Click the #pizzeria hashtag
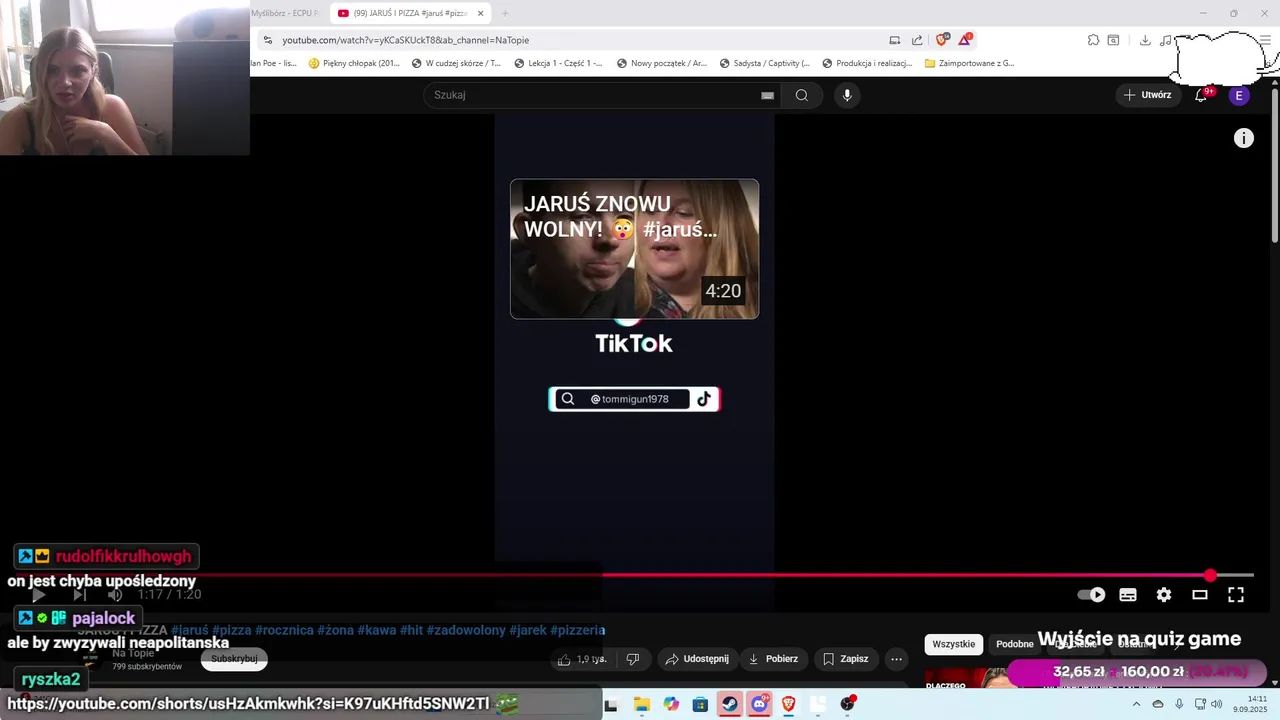 coord(578,630)
